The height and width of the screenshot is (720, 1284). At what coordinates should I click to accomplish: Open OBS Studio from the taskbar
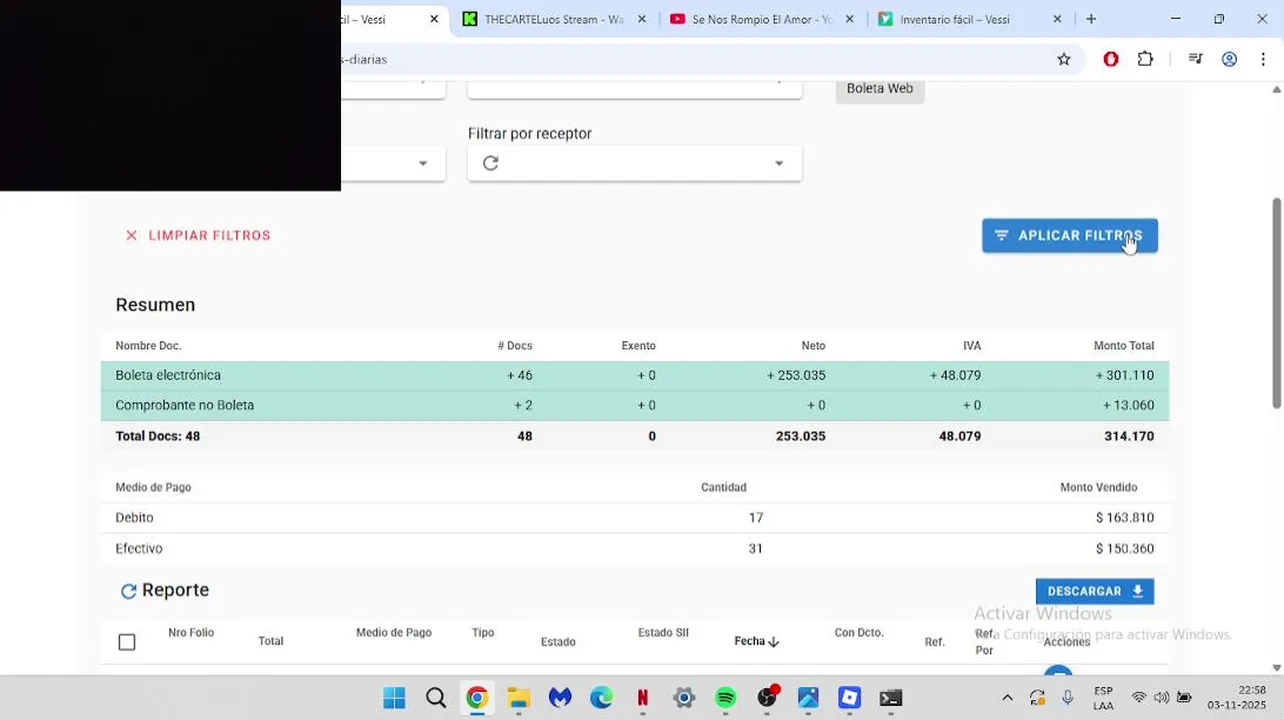tap(767, 698)
